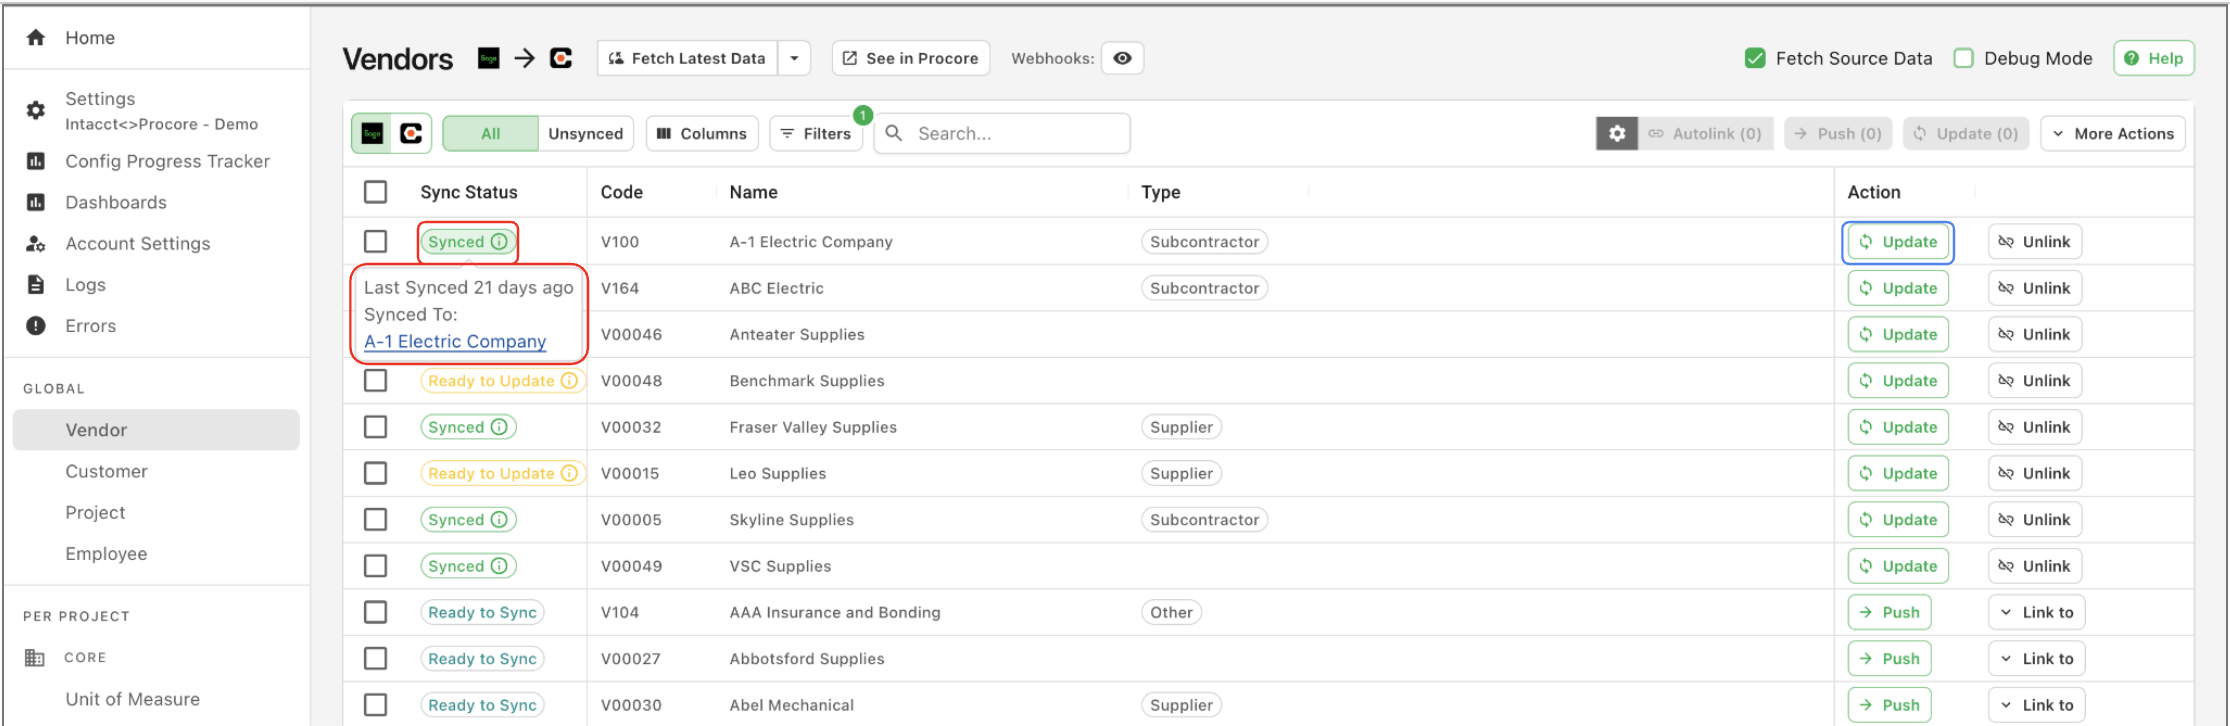Sort by the Name column header
Viewport: 2230px width, 726px height.
point(753,192)
